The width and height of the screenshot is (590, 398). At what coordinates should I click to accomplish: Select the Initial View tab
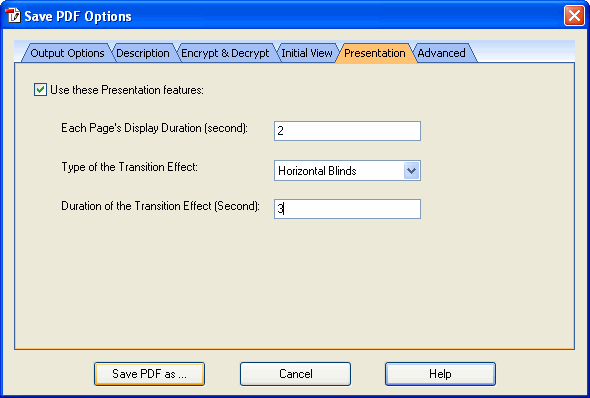(x=307, y=53)
